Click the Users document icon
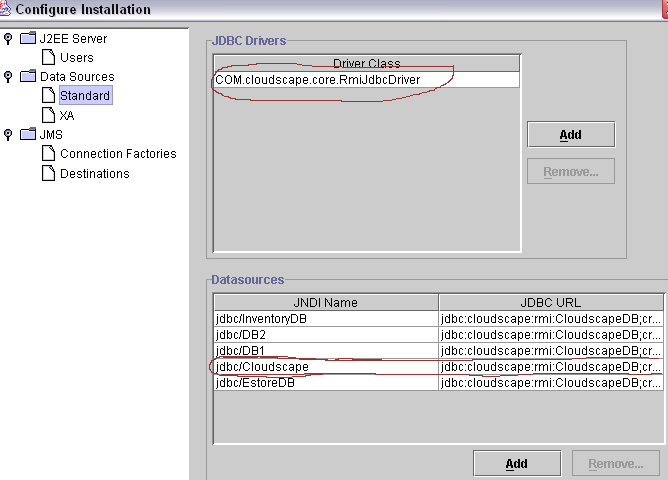The image size is (668, 480). pyautogui.click(x=48, y=58)
